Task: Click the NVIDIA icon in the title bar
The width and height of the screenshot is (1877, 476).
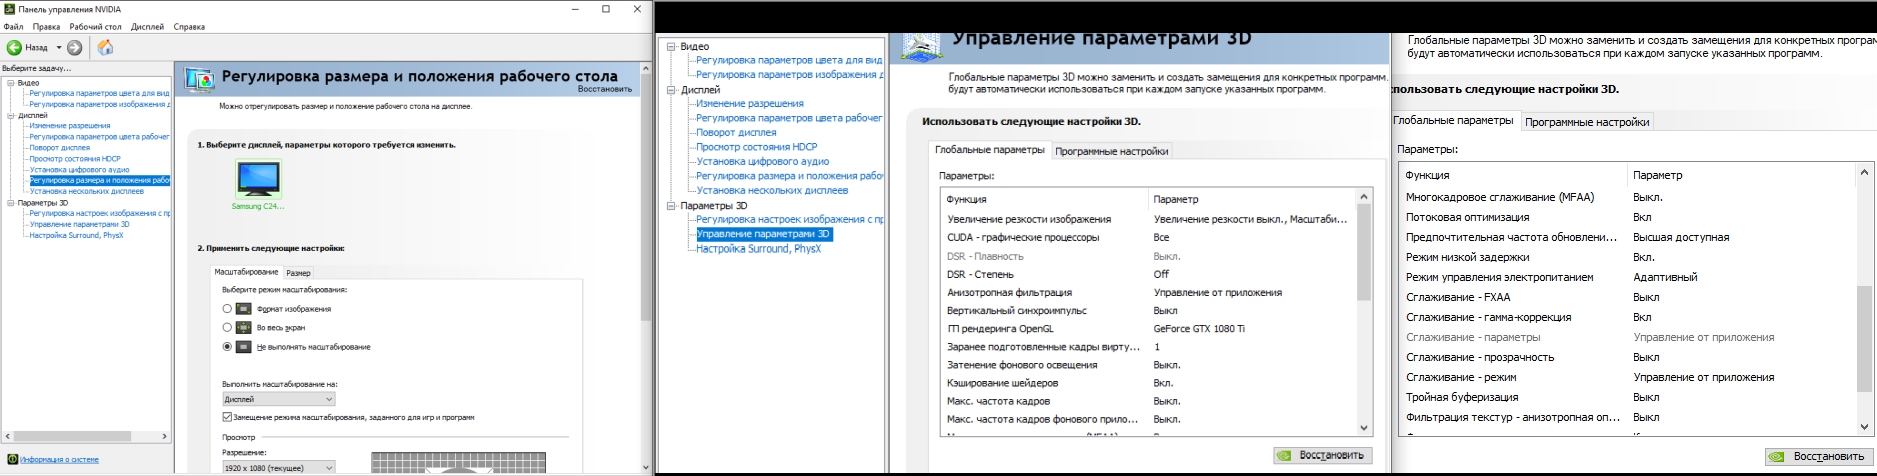Action: tap(9, 9)
